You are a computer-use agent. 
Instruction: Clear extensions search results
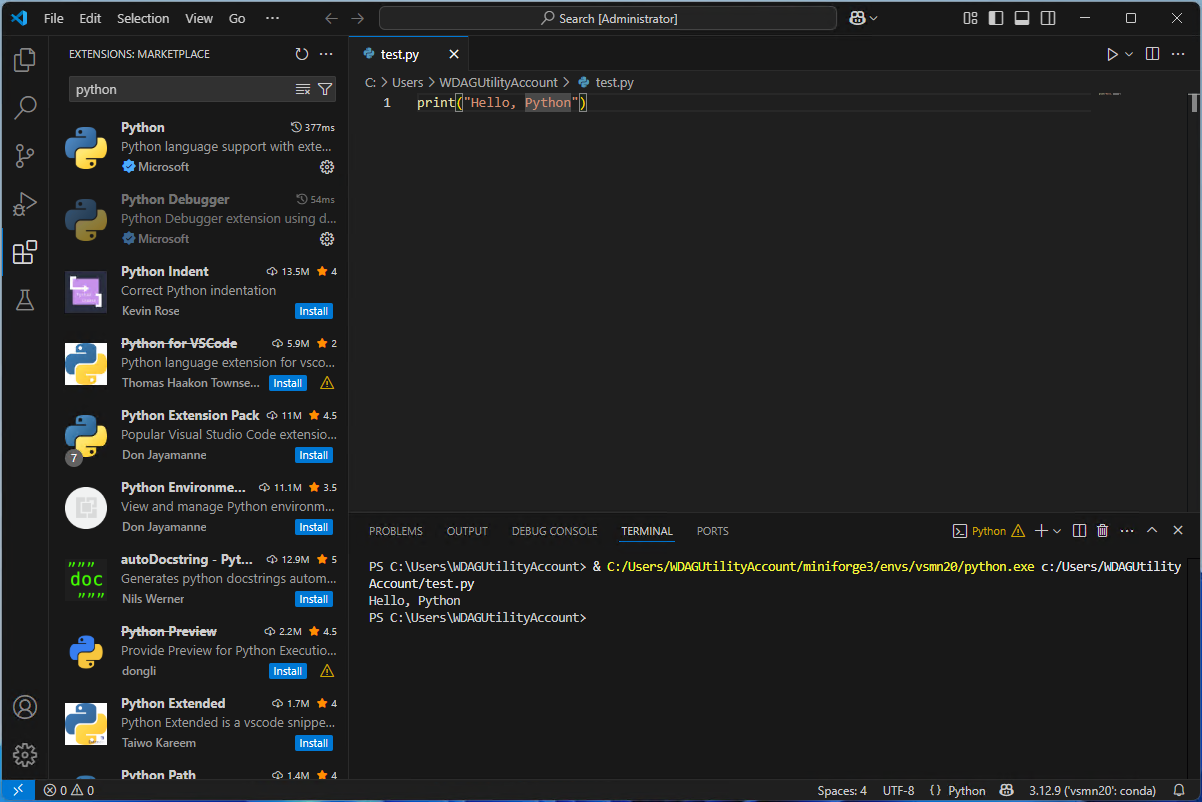303,89
